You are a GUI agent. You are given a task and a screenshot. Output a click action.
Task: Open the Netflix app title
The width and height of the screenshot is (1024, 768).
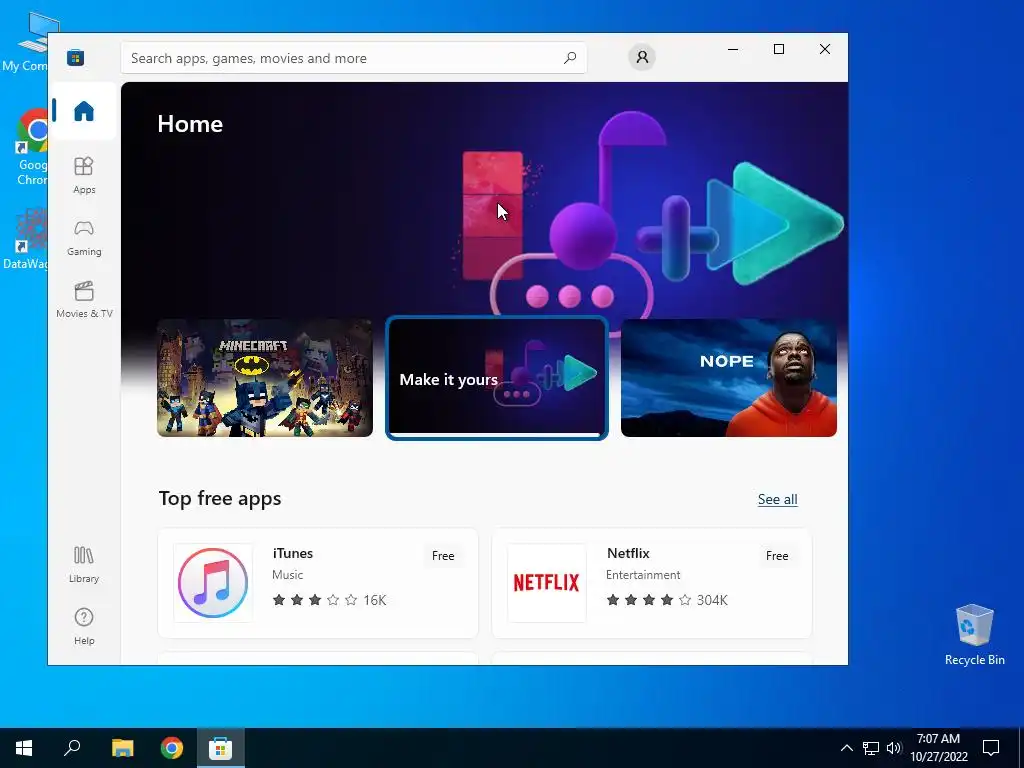(x=628, y=553)
